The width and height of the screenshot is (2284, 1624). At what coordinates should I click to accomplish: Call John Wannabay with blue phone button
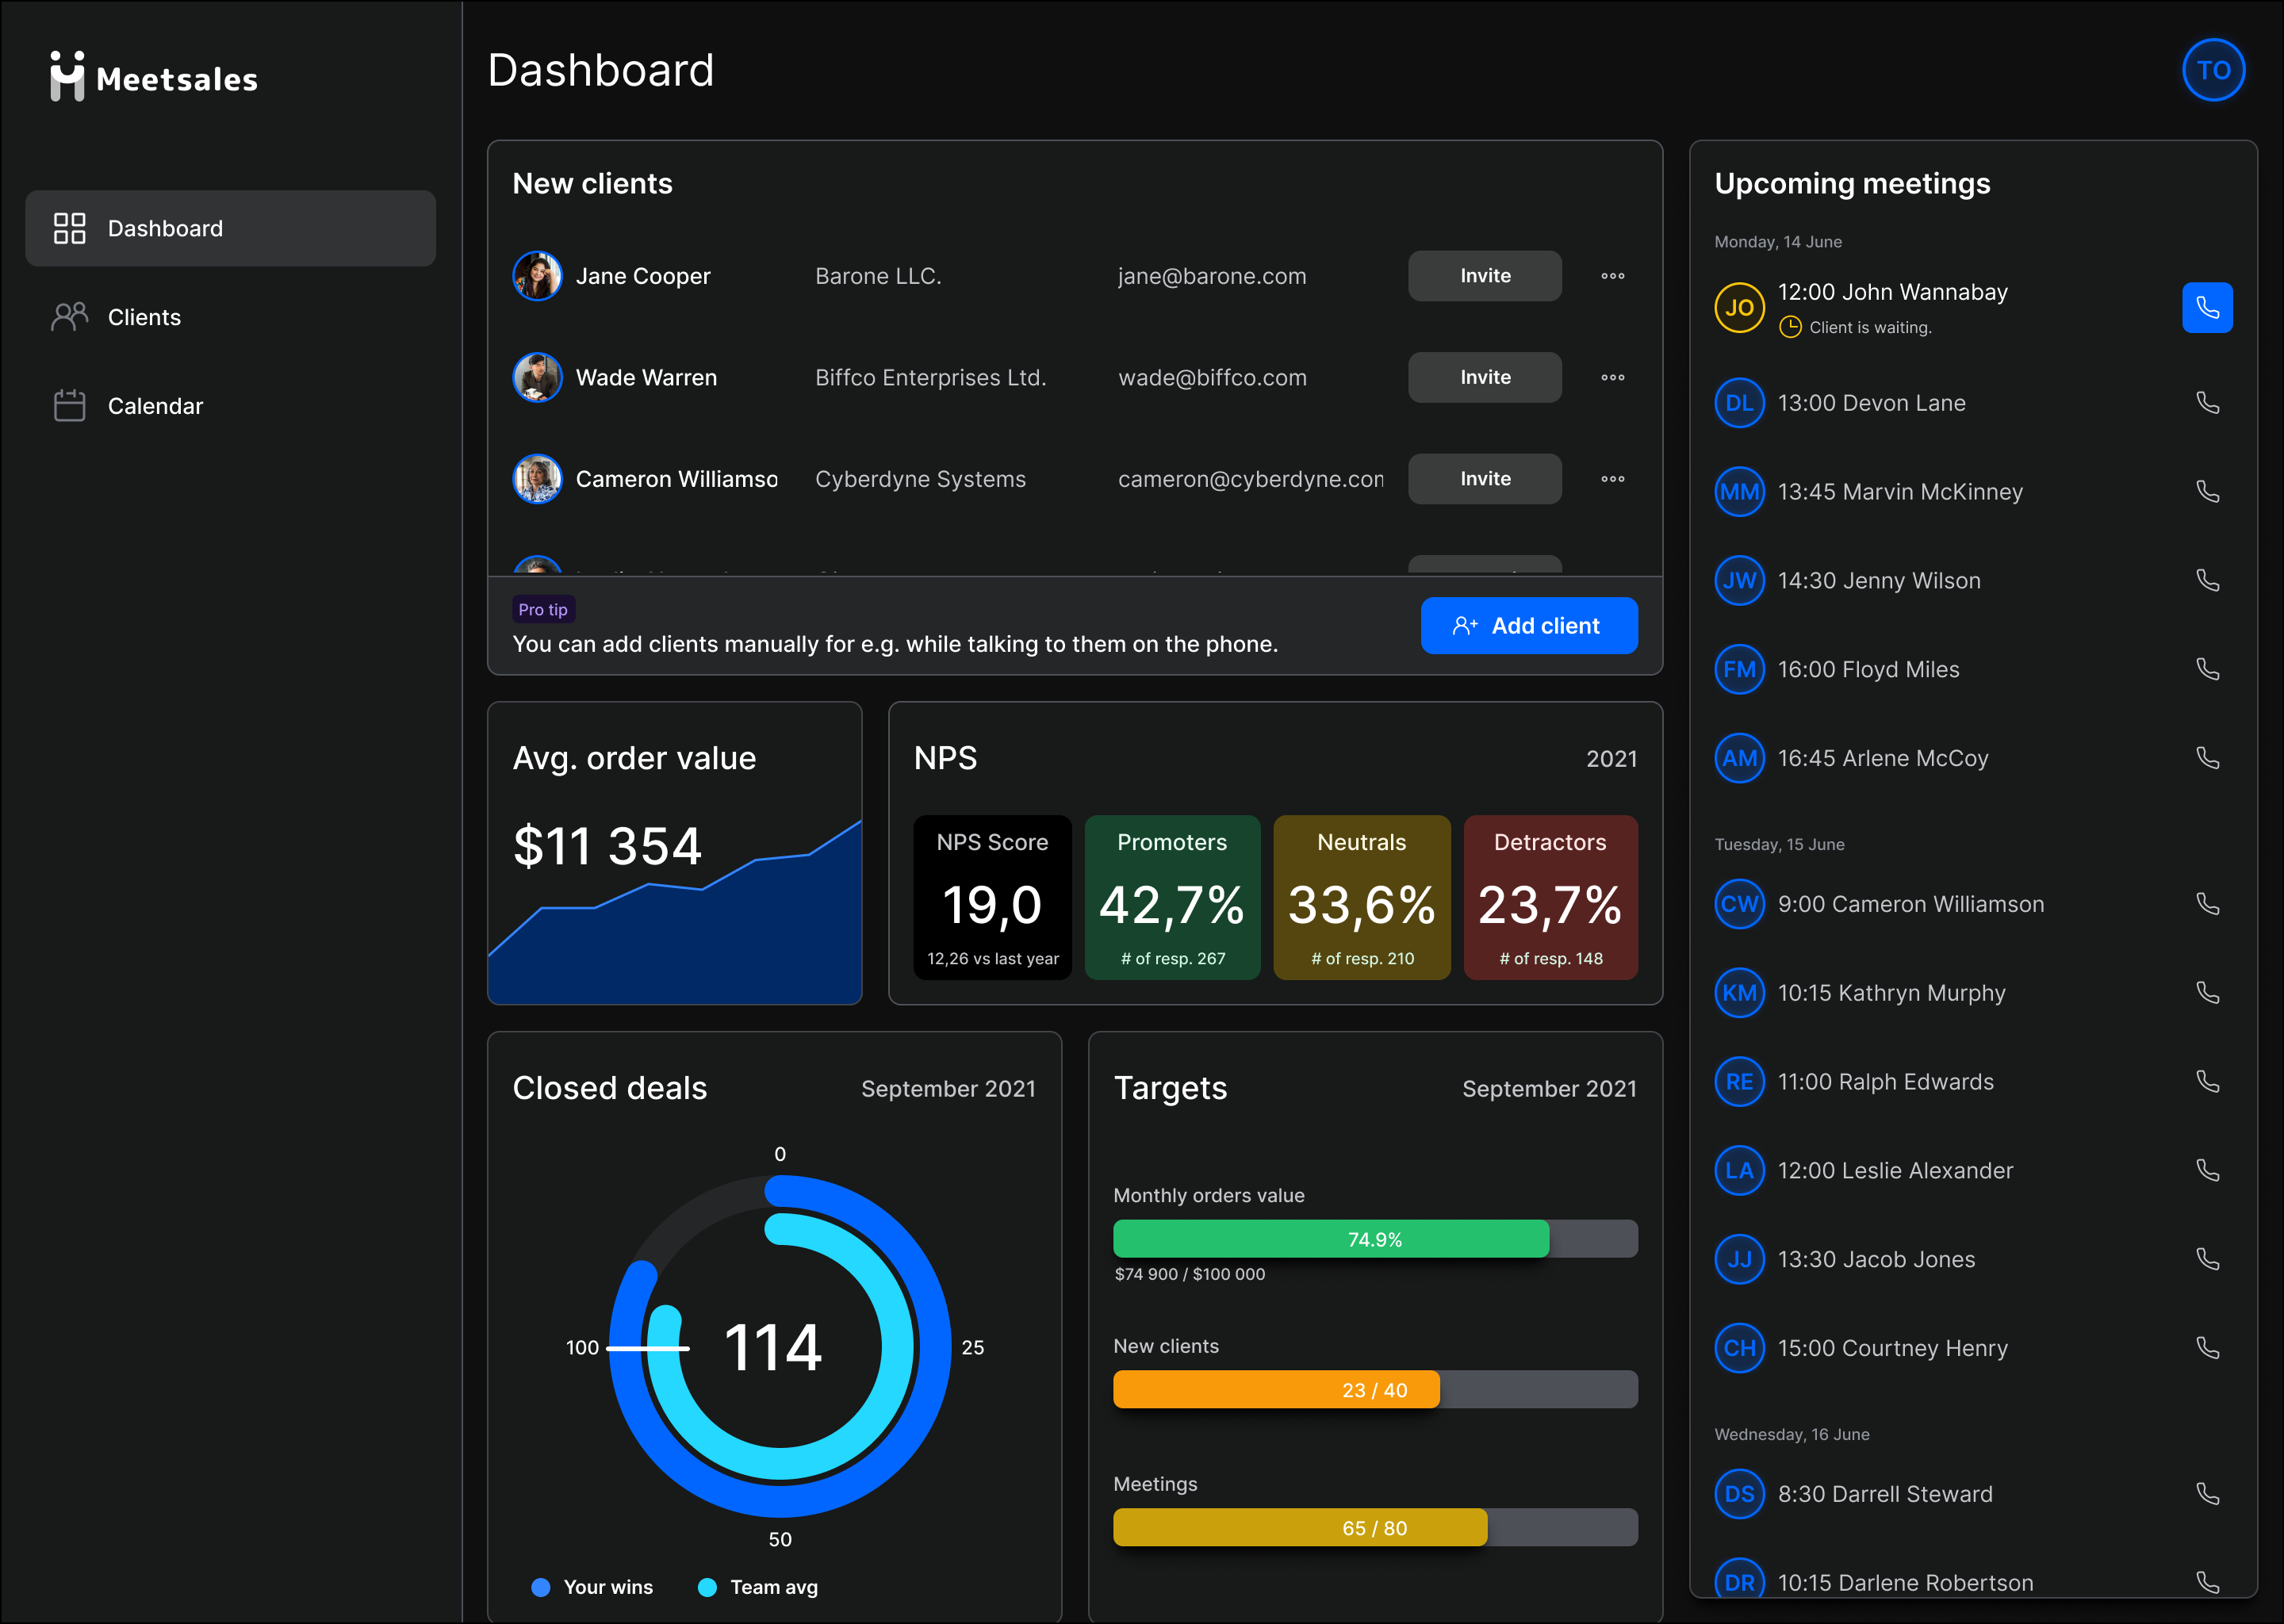pos(2206,308)
